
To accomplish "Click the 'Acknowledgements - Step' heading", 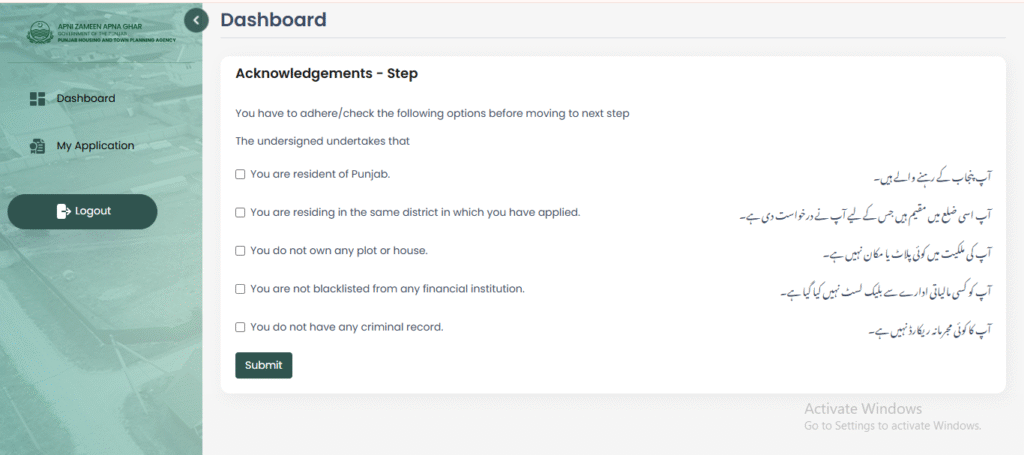I will [x=326, y=73].
